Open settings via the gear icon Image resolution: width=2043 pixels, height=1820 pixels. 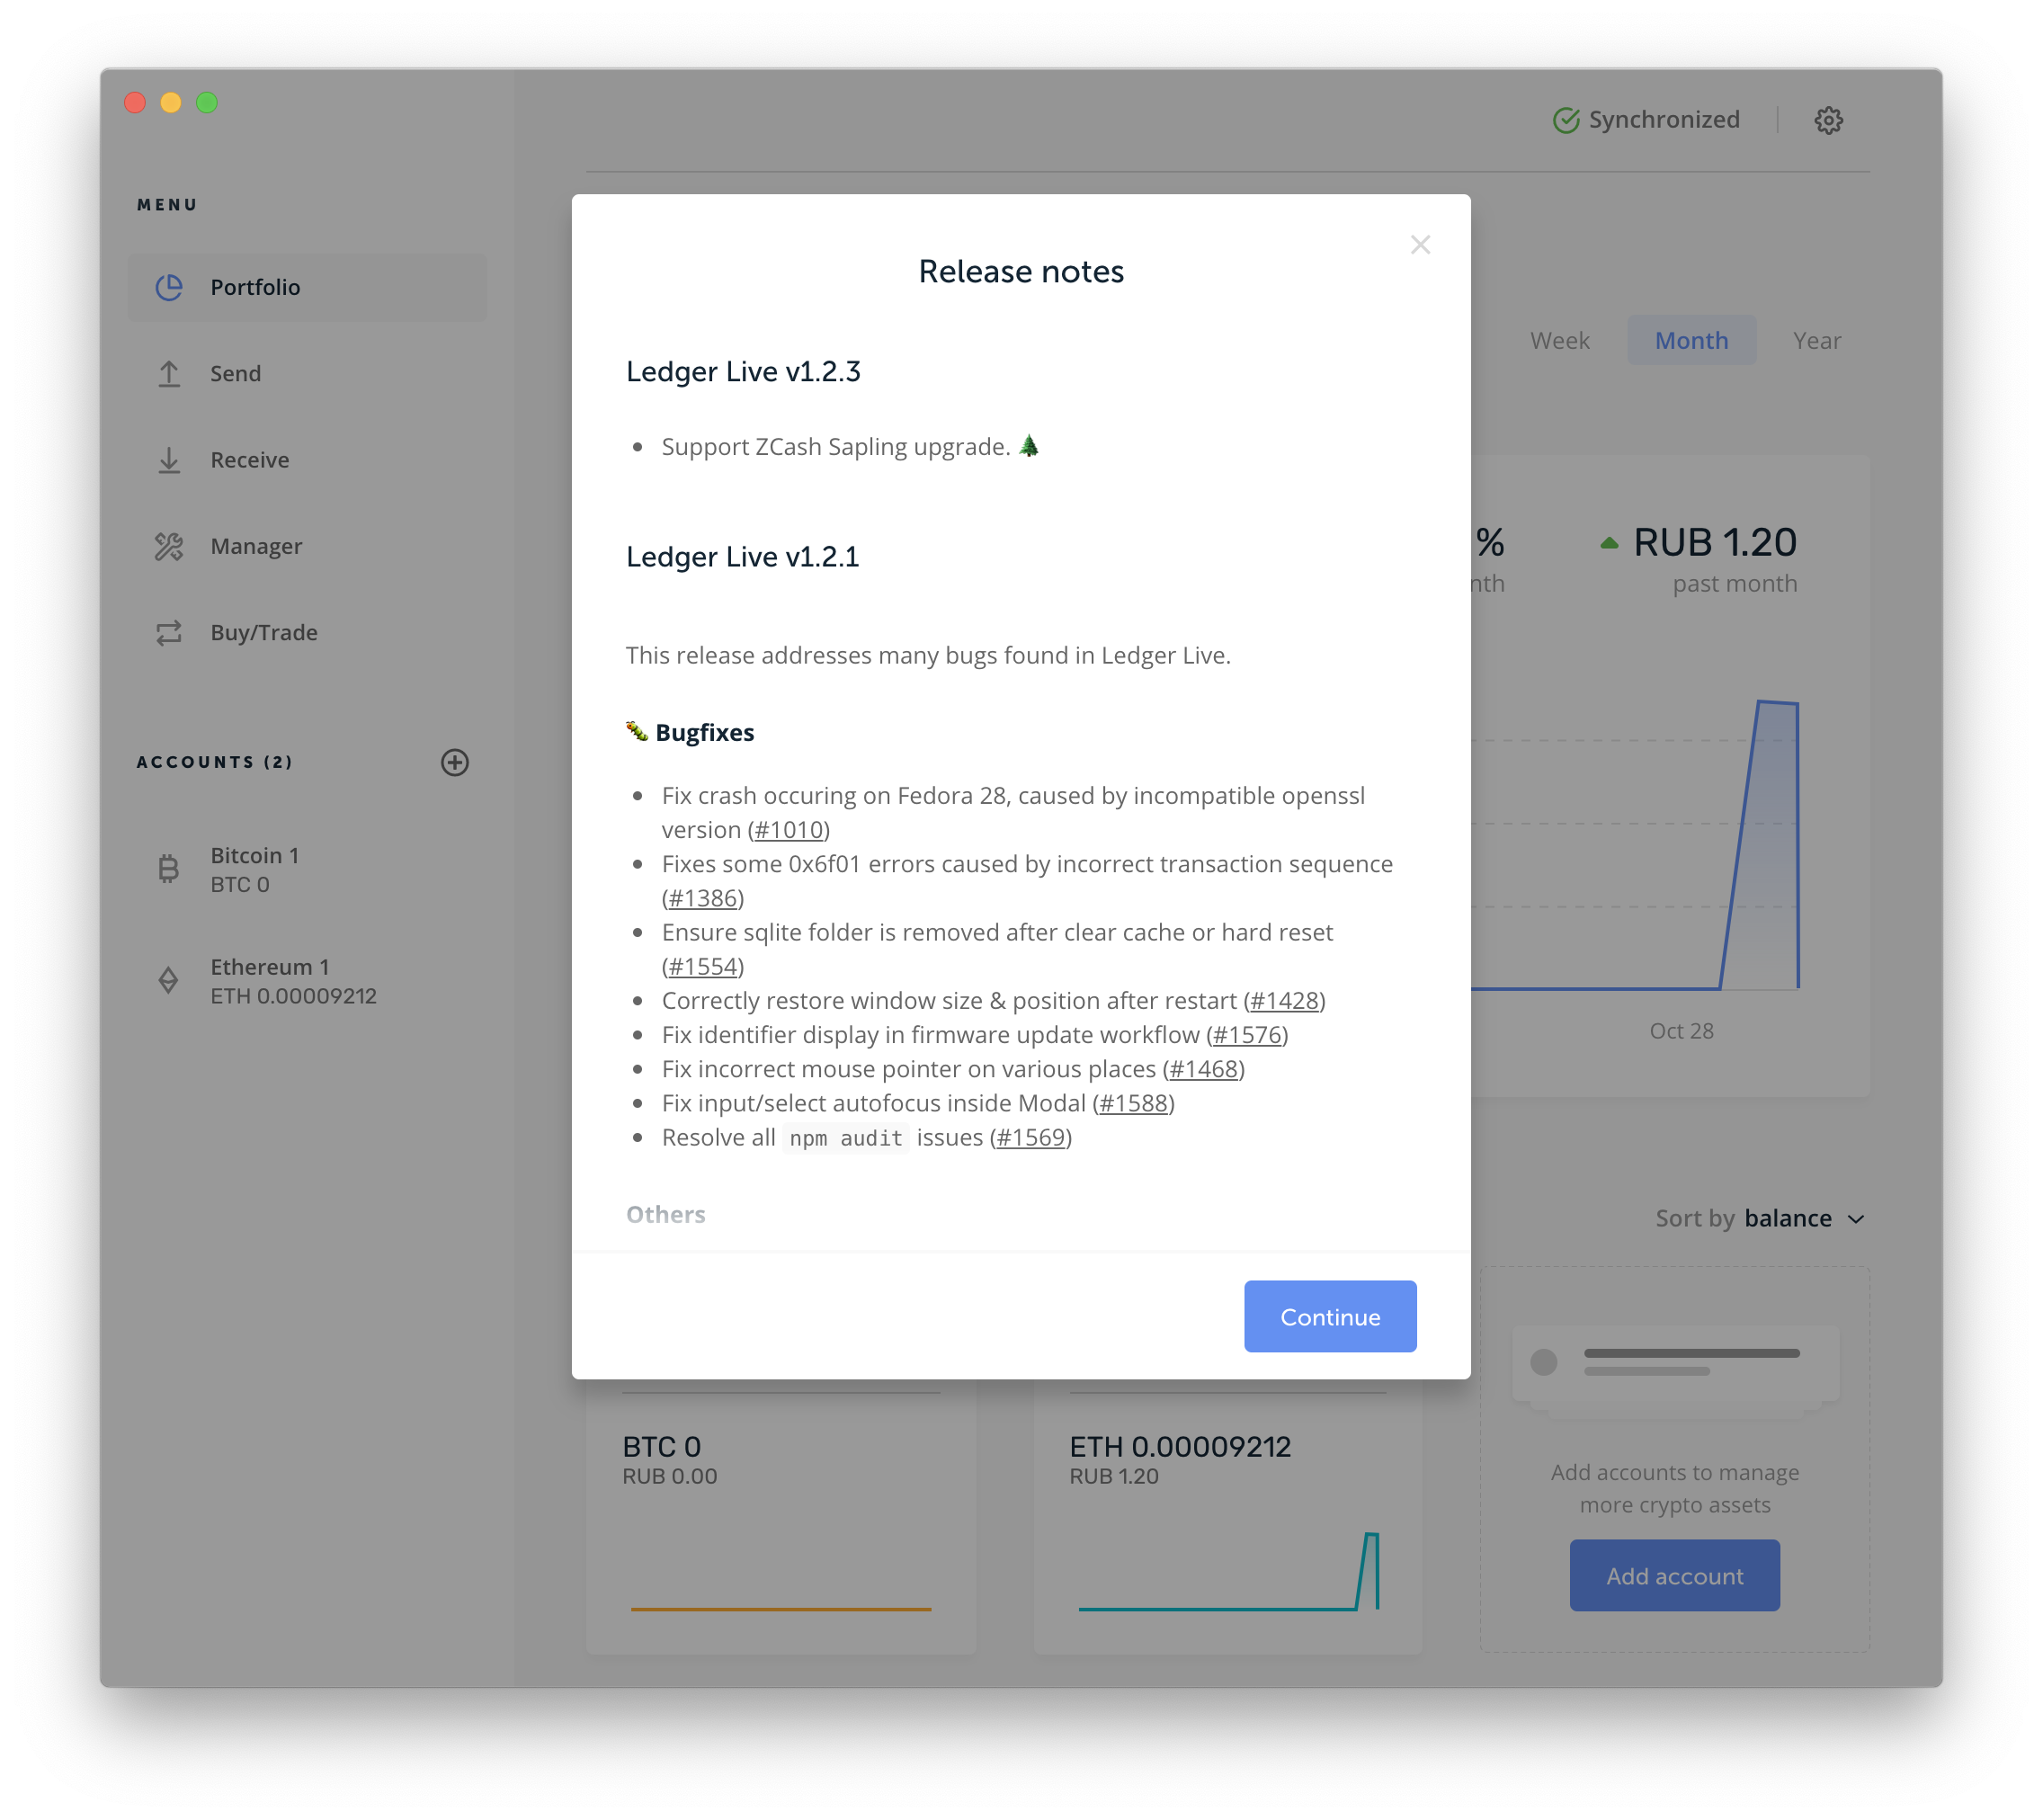1828,120
